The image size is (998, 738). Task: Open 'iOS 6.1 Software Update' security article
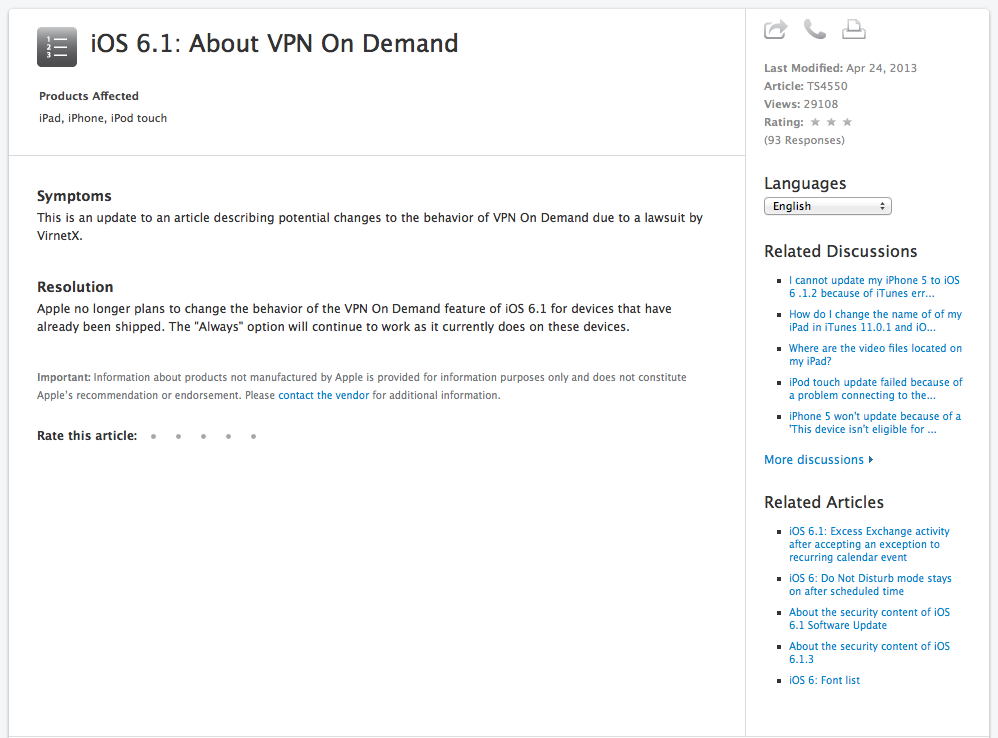[x=868, y=619]
